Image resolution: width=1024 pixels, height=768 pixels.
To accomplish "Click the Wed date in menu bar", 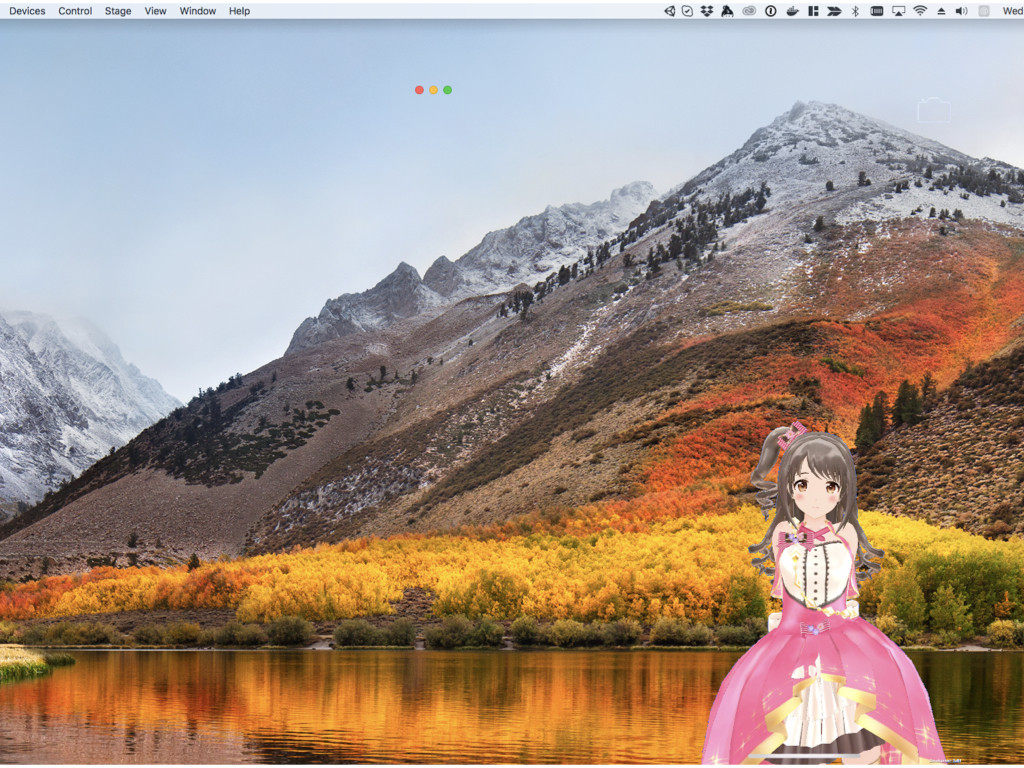I will [1013, 11].
